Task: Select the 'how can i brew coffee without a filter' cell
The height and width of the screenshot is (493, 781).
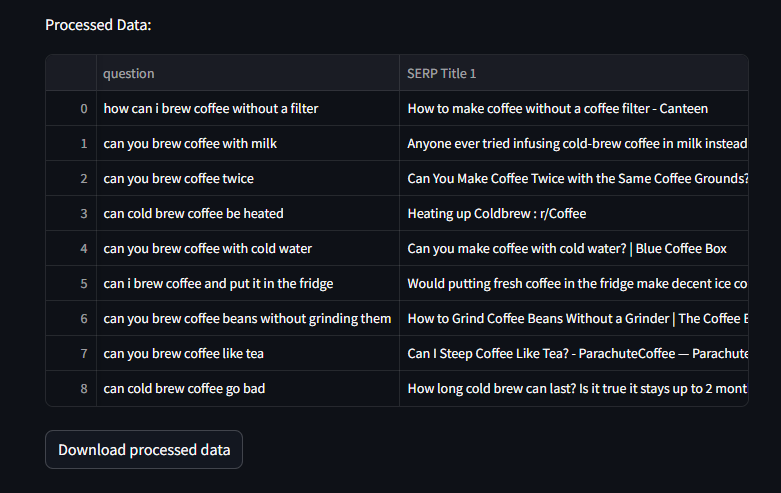Action: pyautogui.click(x=211, y=108)
